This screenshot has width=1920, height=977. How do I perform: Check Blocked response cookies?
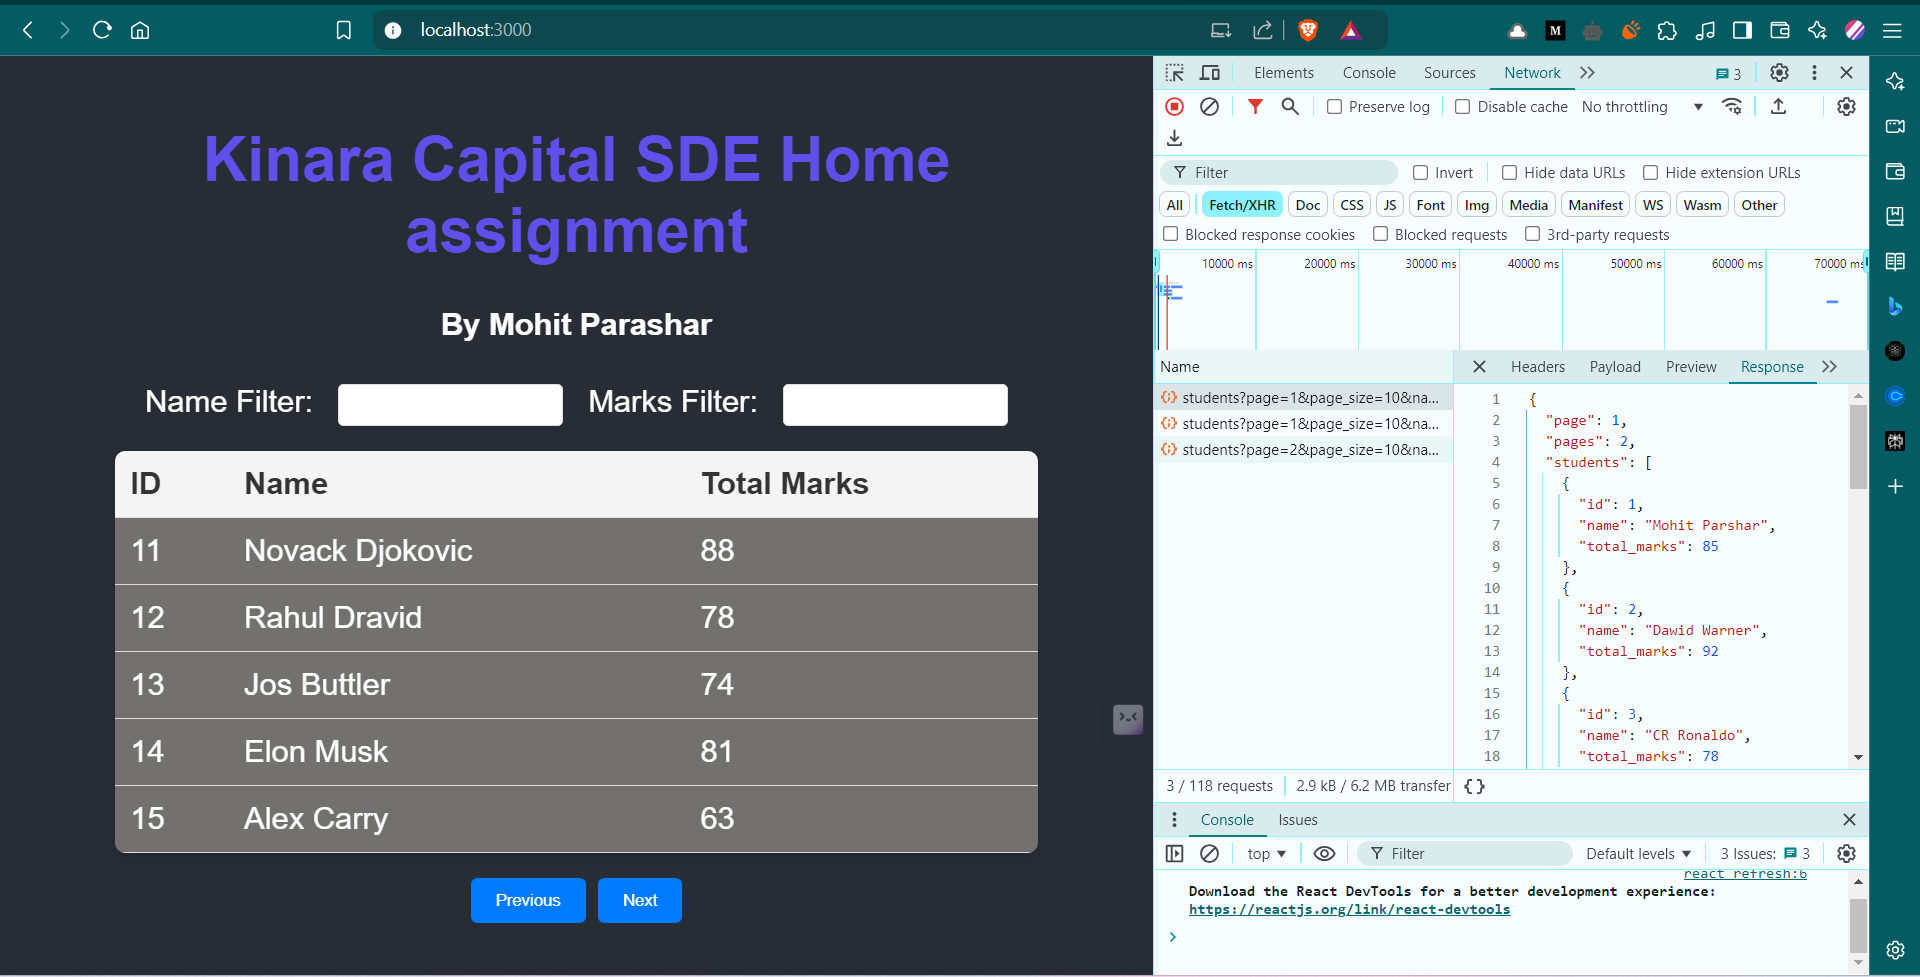(x=1170, y=234)
